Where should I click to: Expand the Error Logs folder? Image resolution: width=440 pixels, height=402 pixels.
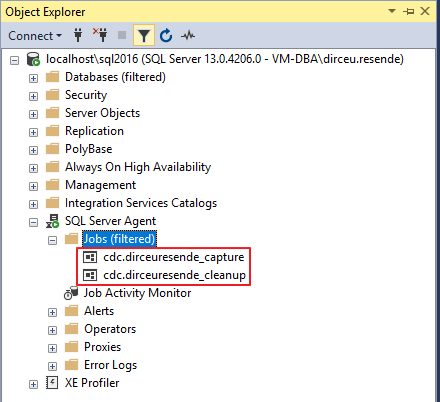(x=52, y=366)
